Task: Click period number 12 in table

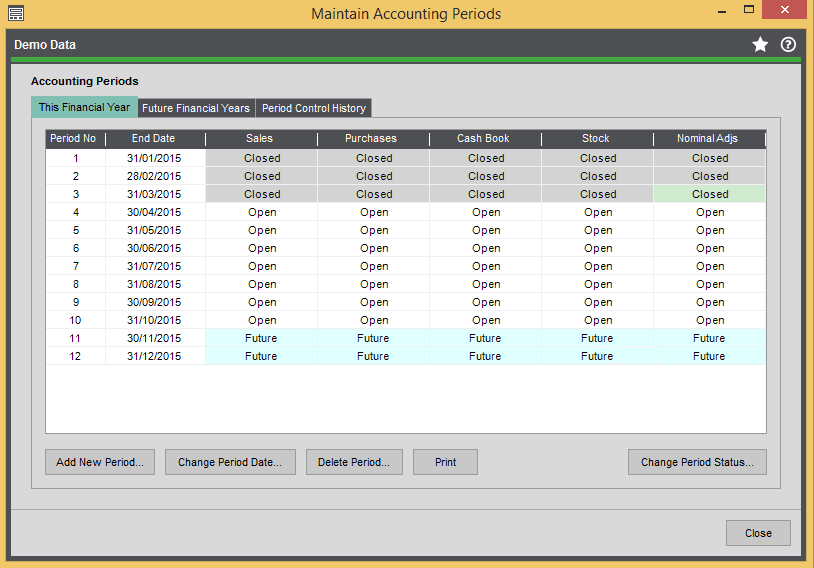Action: coord(76,356)
